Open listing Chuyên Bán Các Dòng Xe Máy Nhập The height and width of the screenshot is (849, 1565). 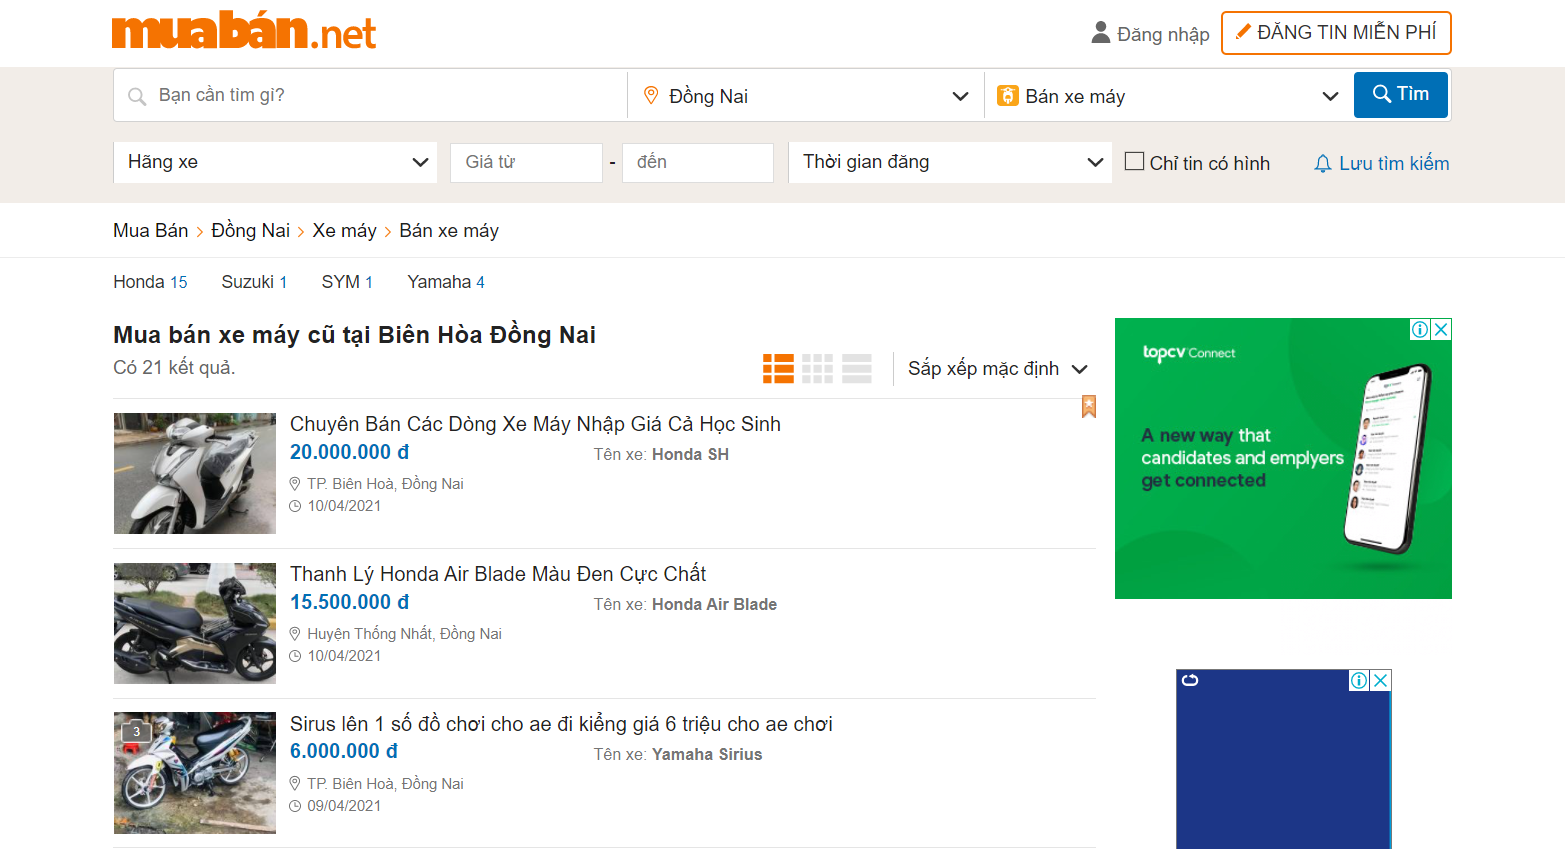tap(535, 424)
